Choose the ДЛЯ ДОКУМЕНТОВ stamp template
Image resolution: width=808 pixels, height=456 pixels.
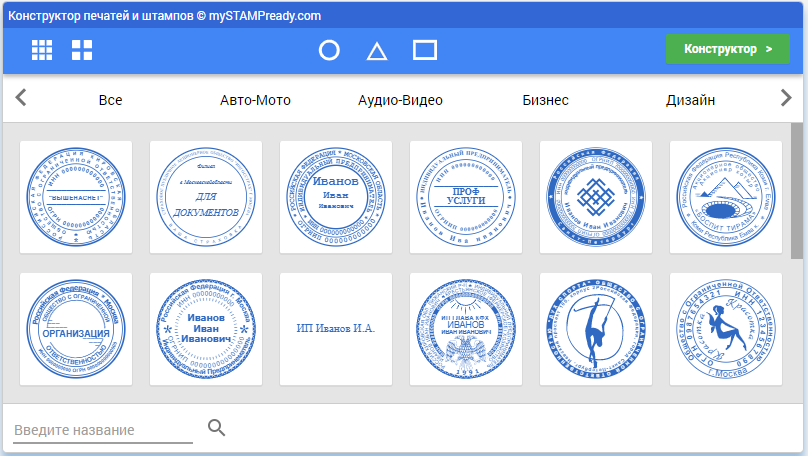coord(206,197)
